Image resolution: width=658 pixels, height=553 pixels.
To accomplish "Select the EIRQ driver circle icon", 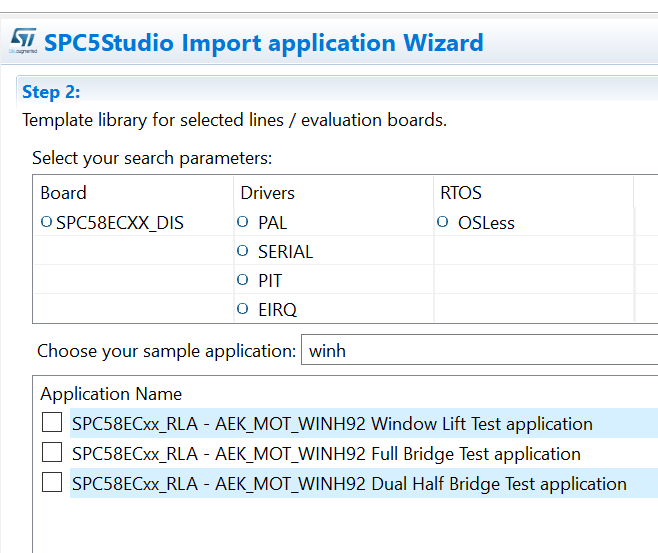I will pos(243,309).
